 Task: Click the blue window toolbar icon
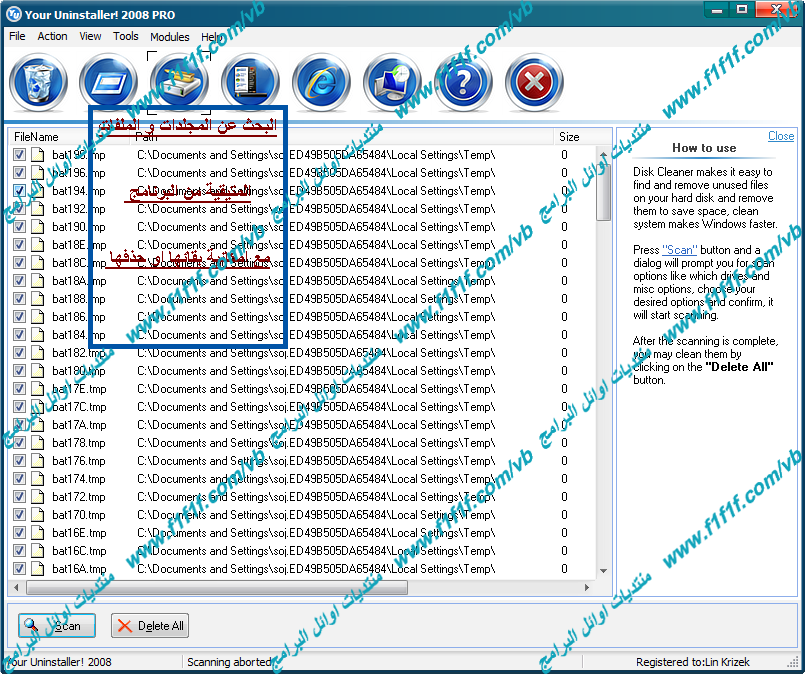108,82
